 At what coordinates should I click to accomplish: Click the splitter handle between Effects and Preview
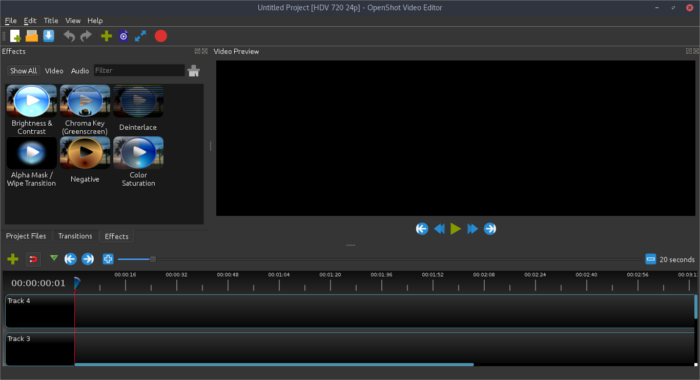210,146
